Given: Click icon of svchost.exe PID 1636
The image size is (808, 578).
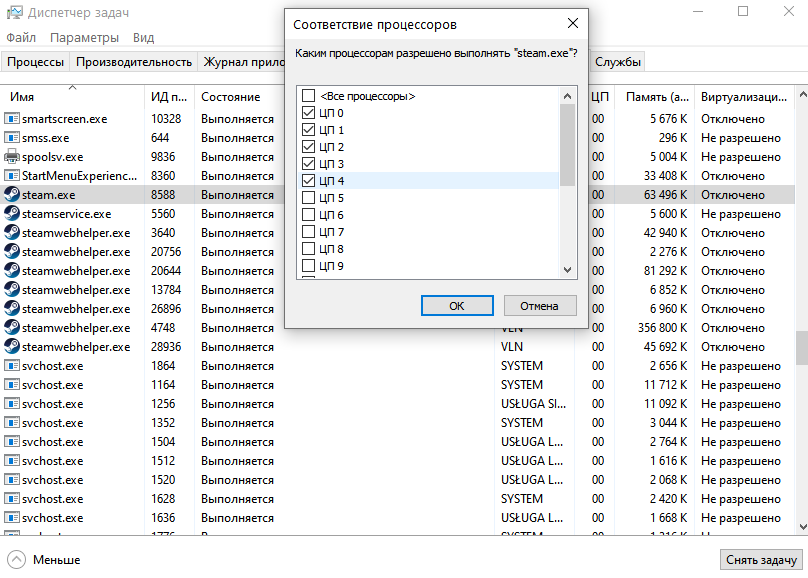Looking at the screenshot, I should [12, 518].
